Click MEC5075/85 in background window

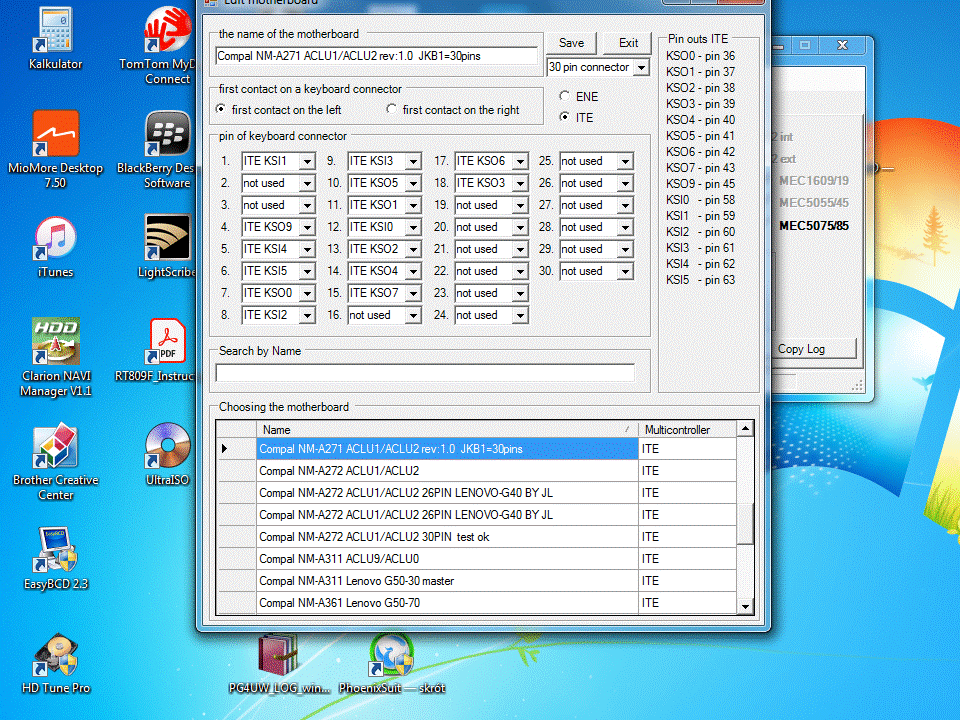(814, 225)
